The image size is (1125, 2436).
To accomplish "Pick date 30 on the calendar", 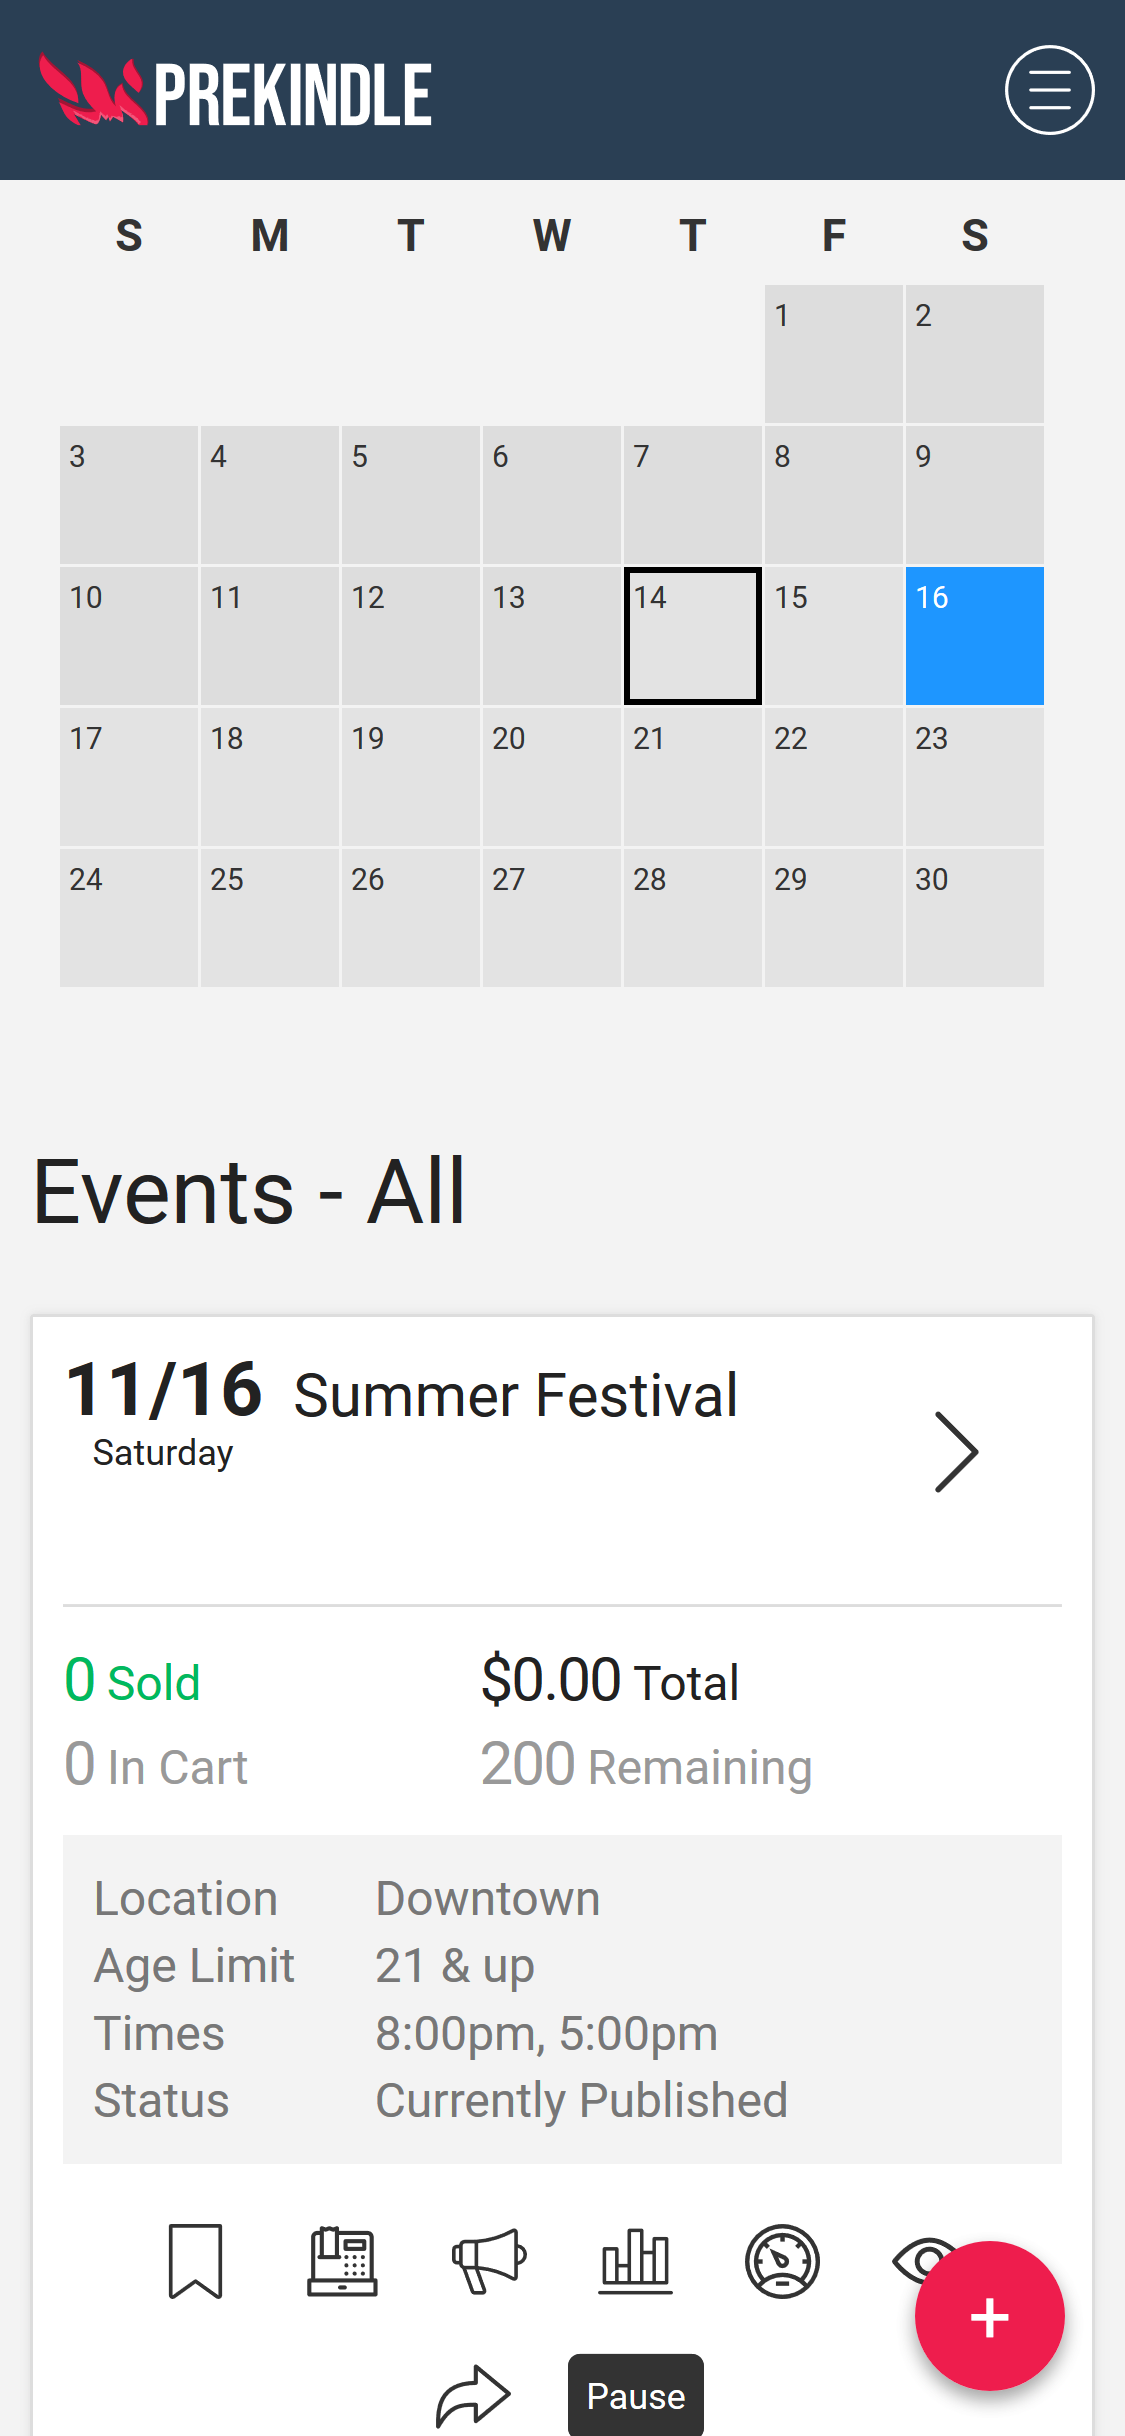I will click(974, 918).
